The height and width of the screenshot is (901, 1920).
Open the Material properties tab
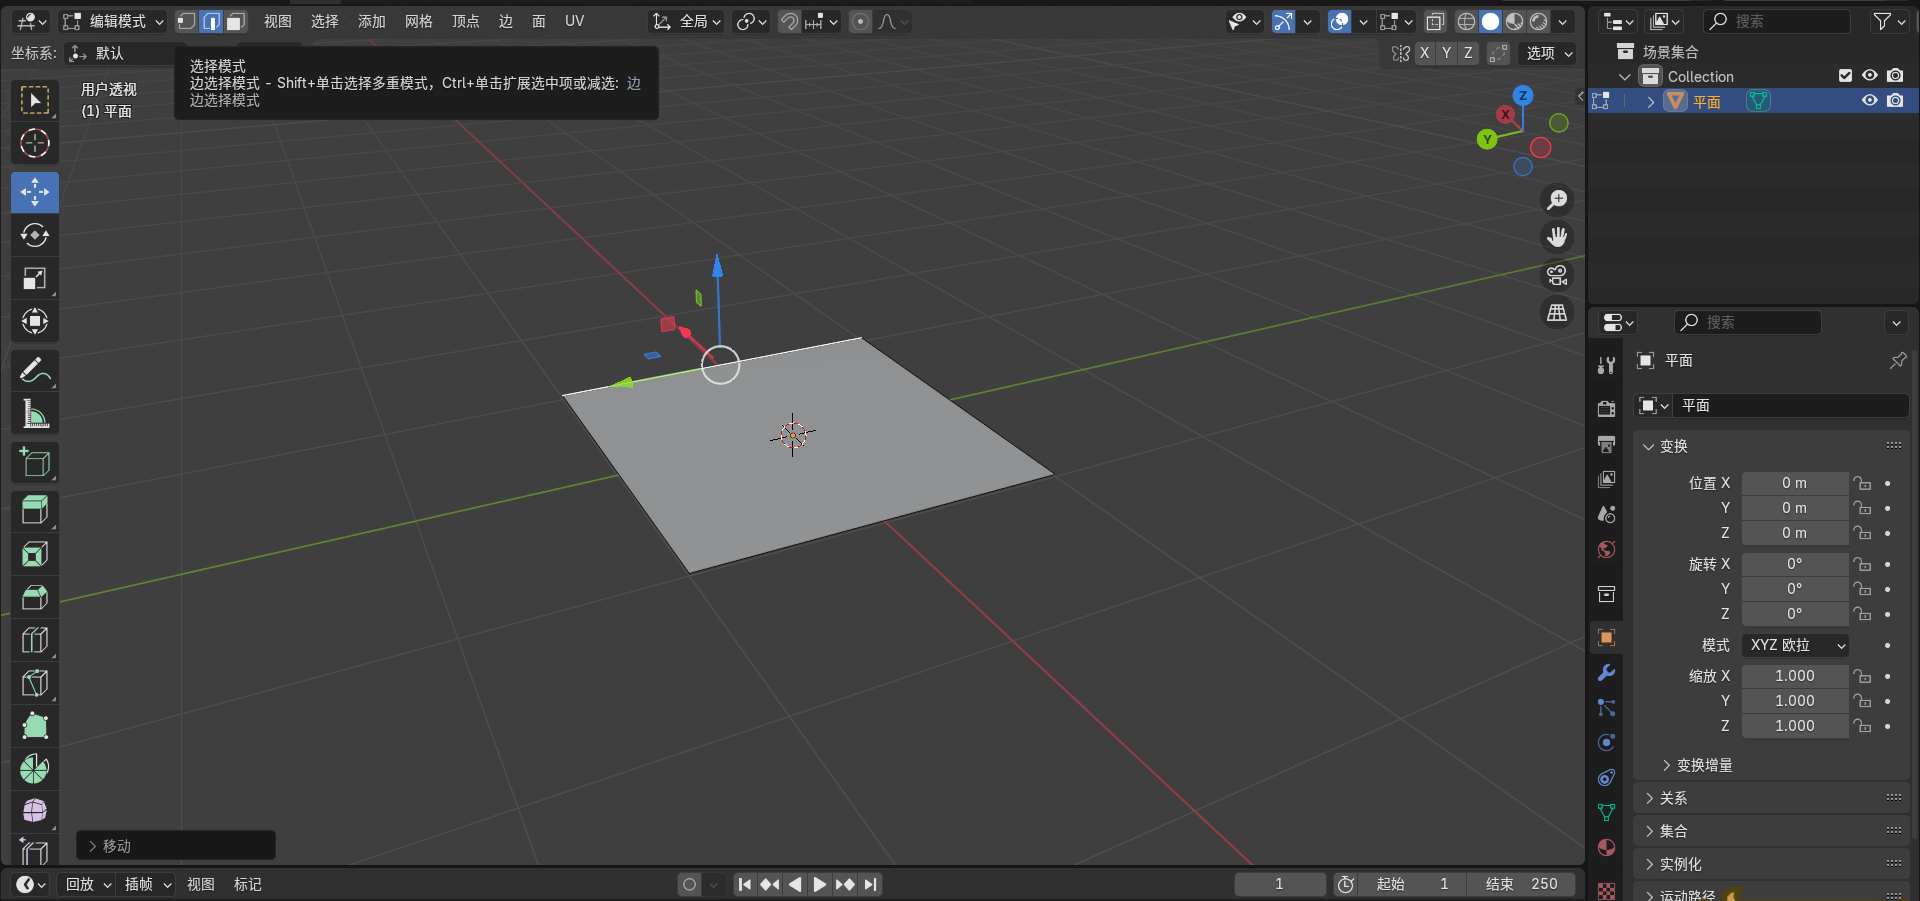coord(1606,848)
